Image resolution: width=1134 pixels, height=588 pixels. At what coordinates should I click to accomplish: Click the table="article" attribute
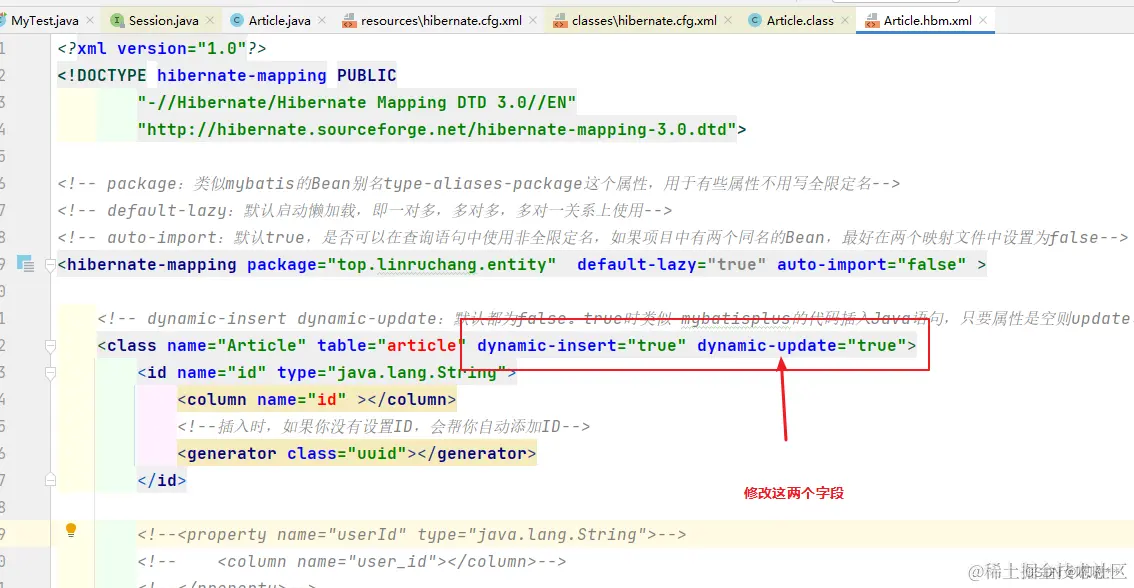[391, 346]
